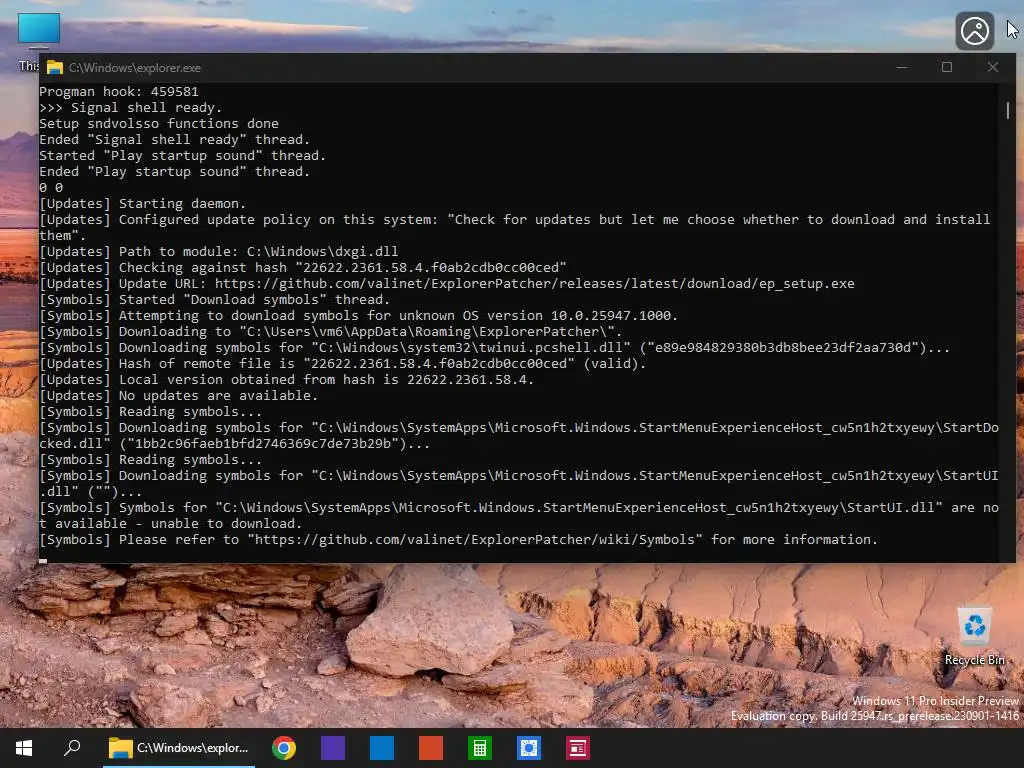The width and height of the screenshot is (1024, 768).
Task: Click the 'No updates are available.' line
Action: (178, 395)
